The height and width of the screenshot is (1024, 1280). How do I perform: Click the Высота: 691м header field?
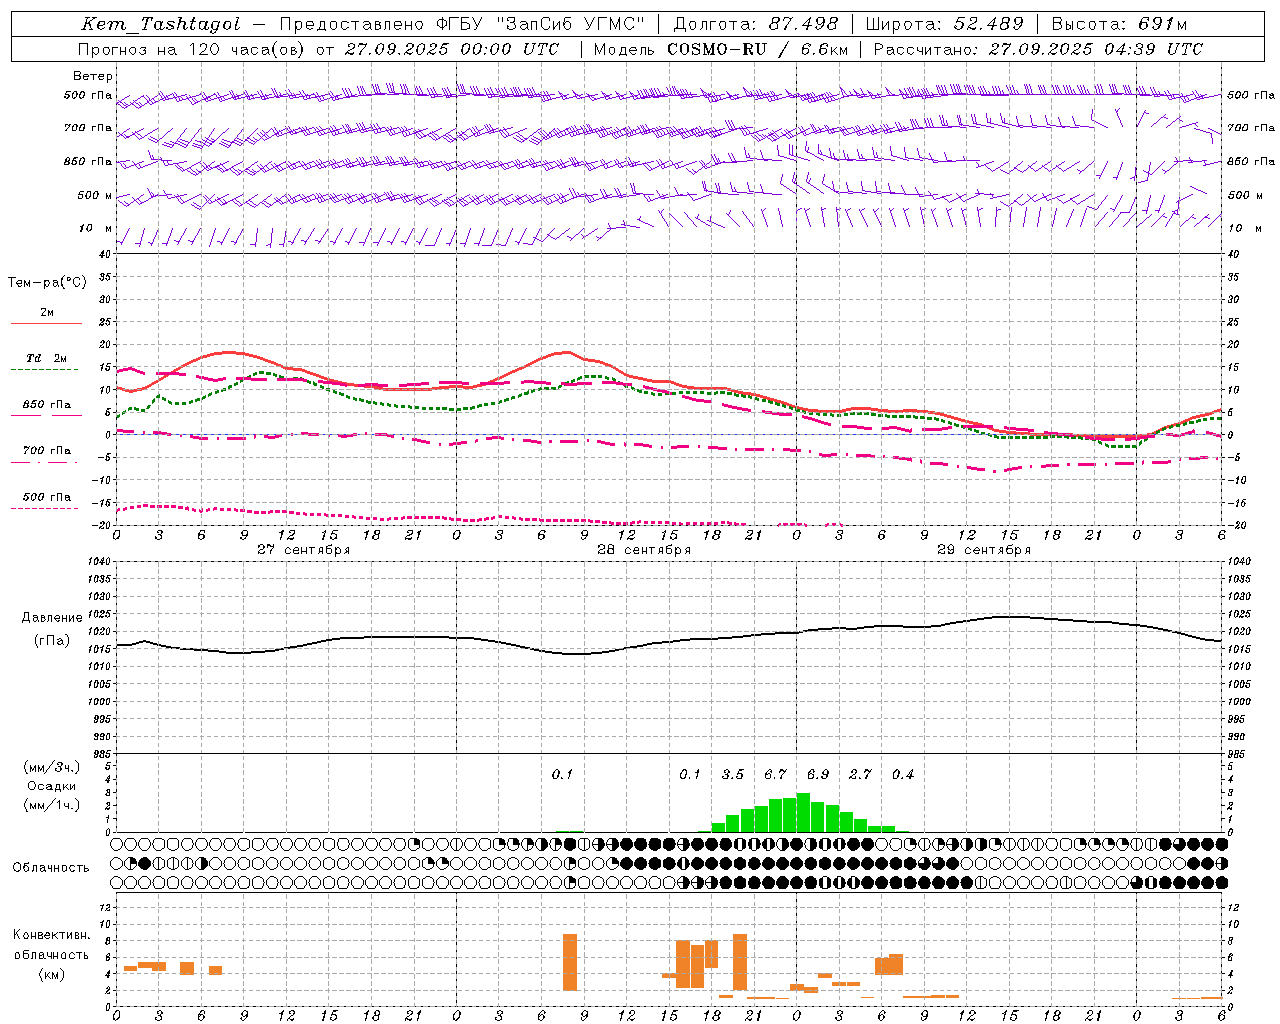[1120, 25]
